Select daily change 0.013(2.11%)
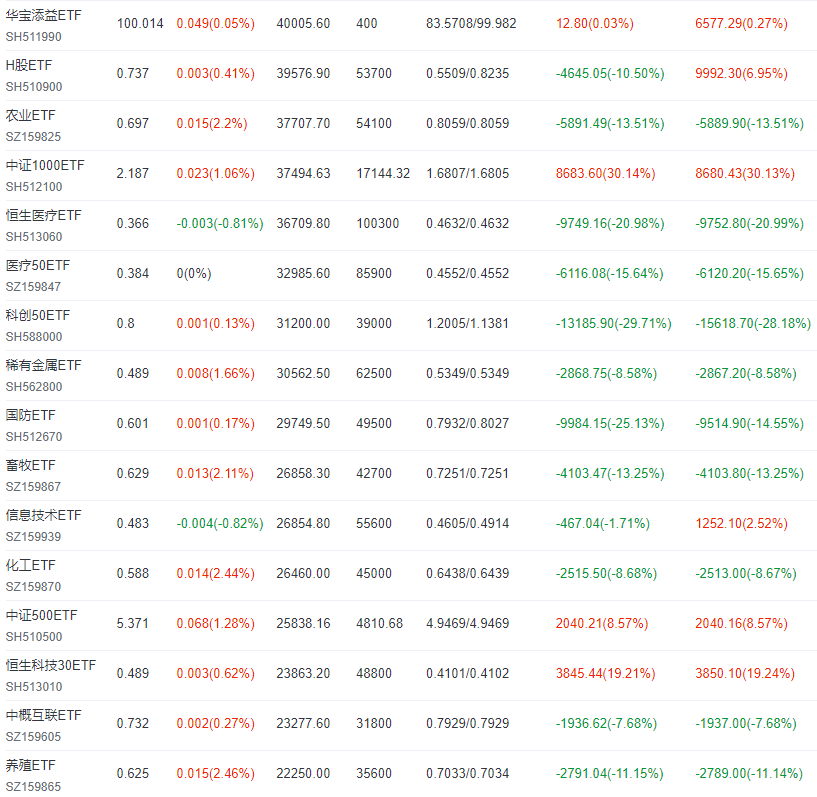 [215, 474]
